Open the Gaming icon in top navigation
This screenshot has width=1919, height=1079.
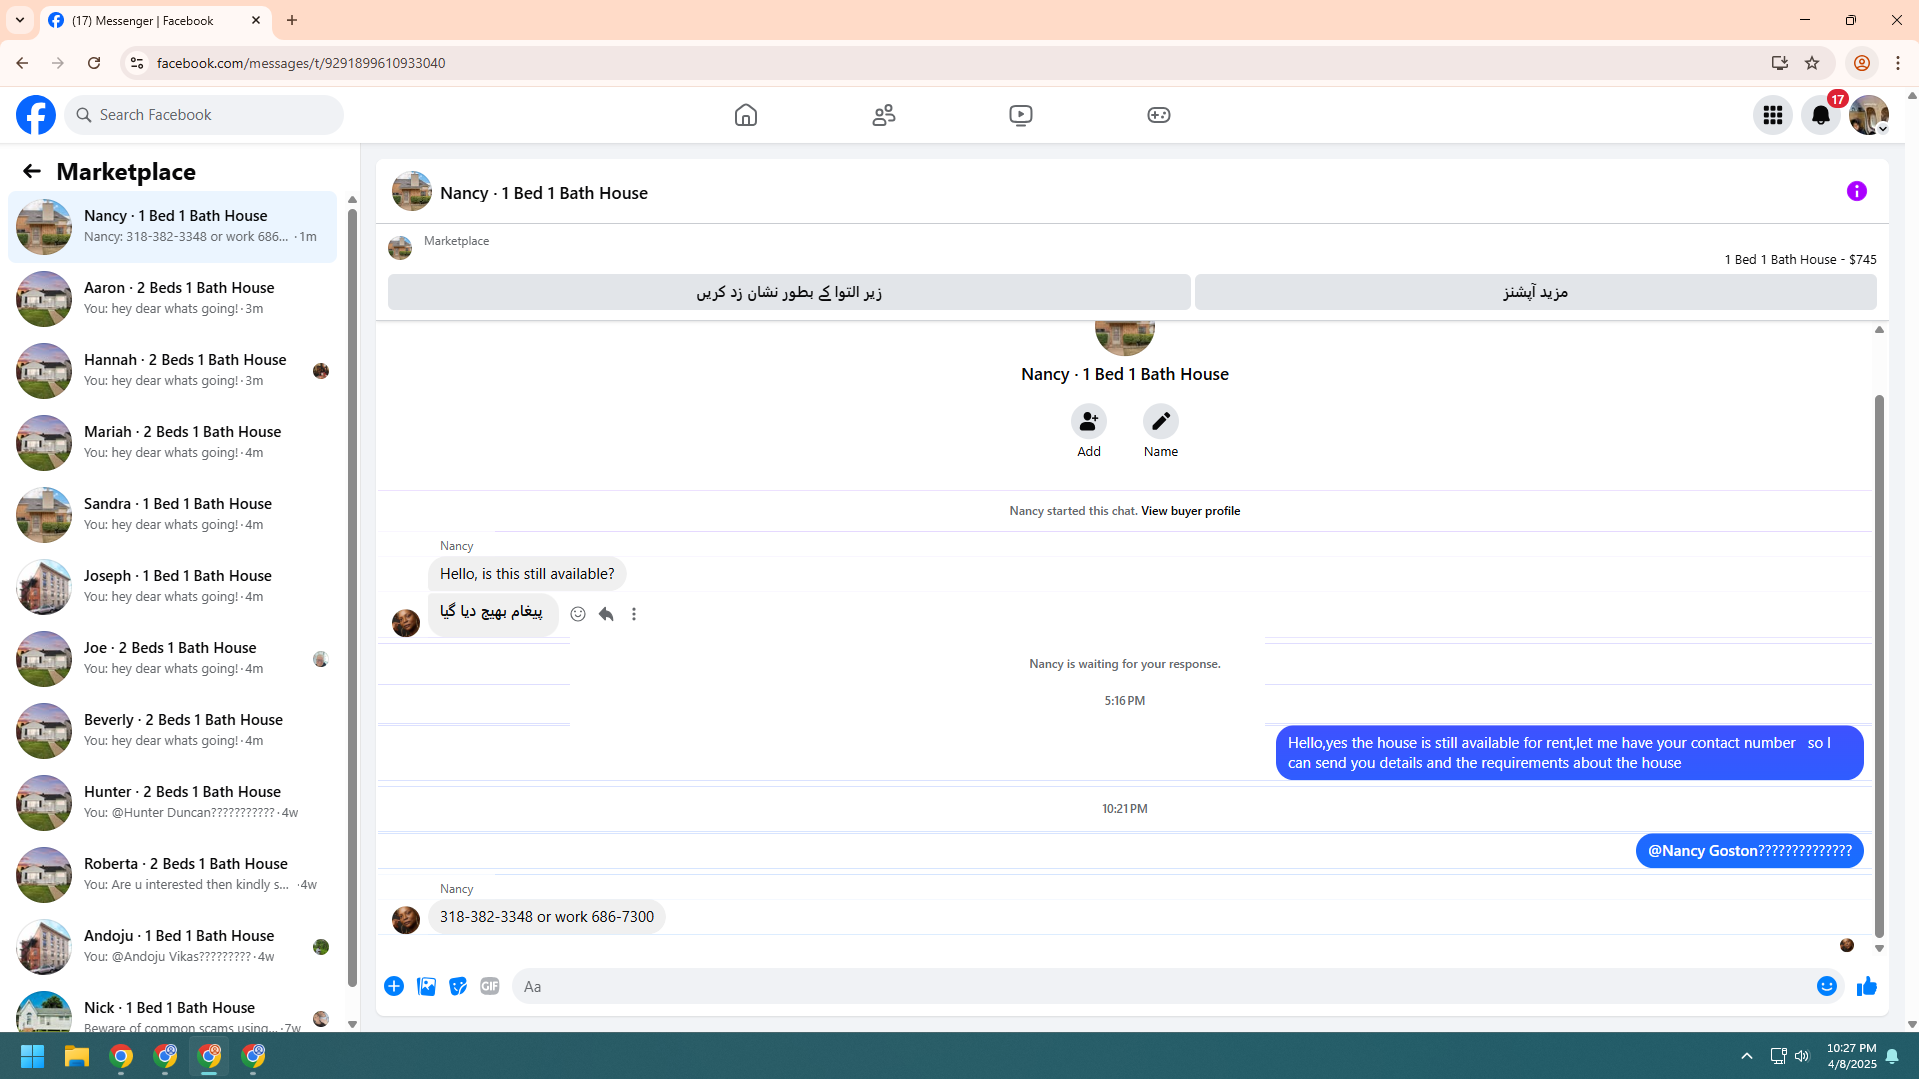(1159, 115)
